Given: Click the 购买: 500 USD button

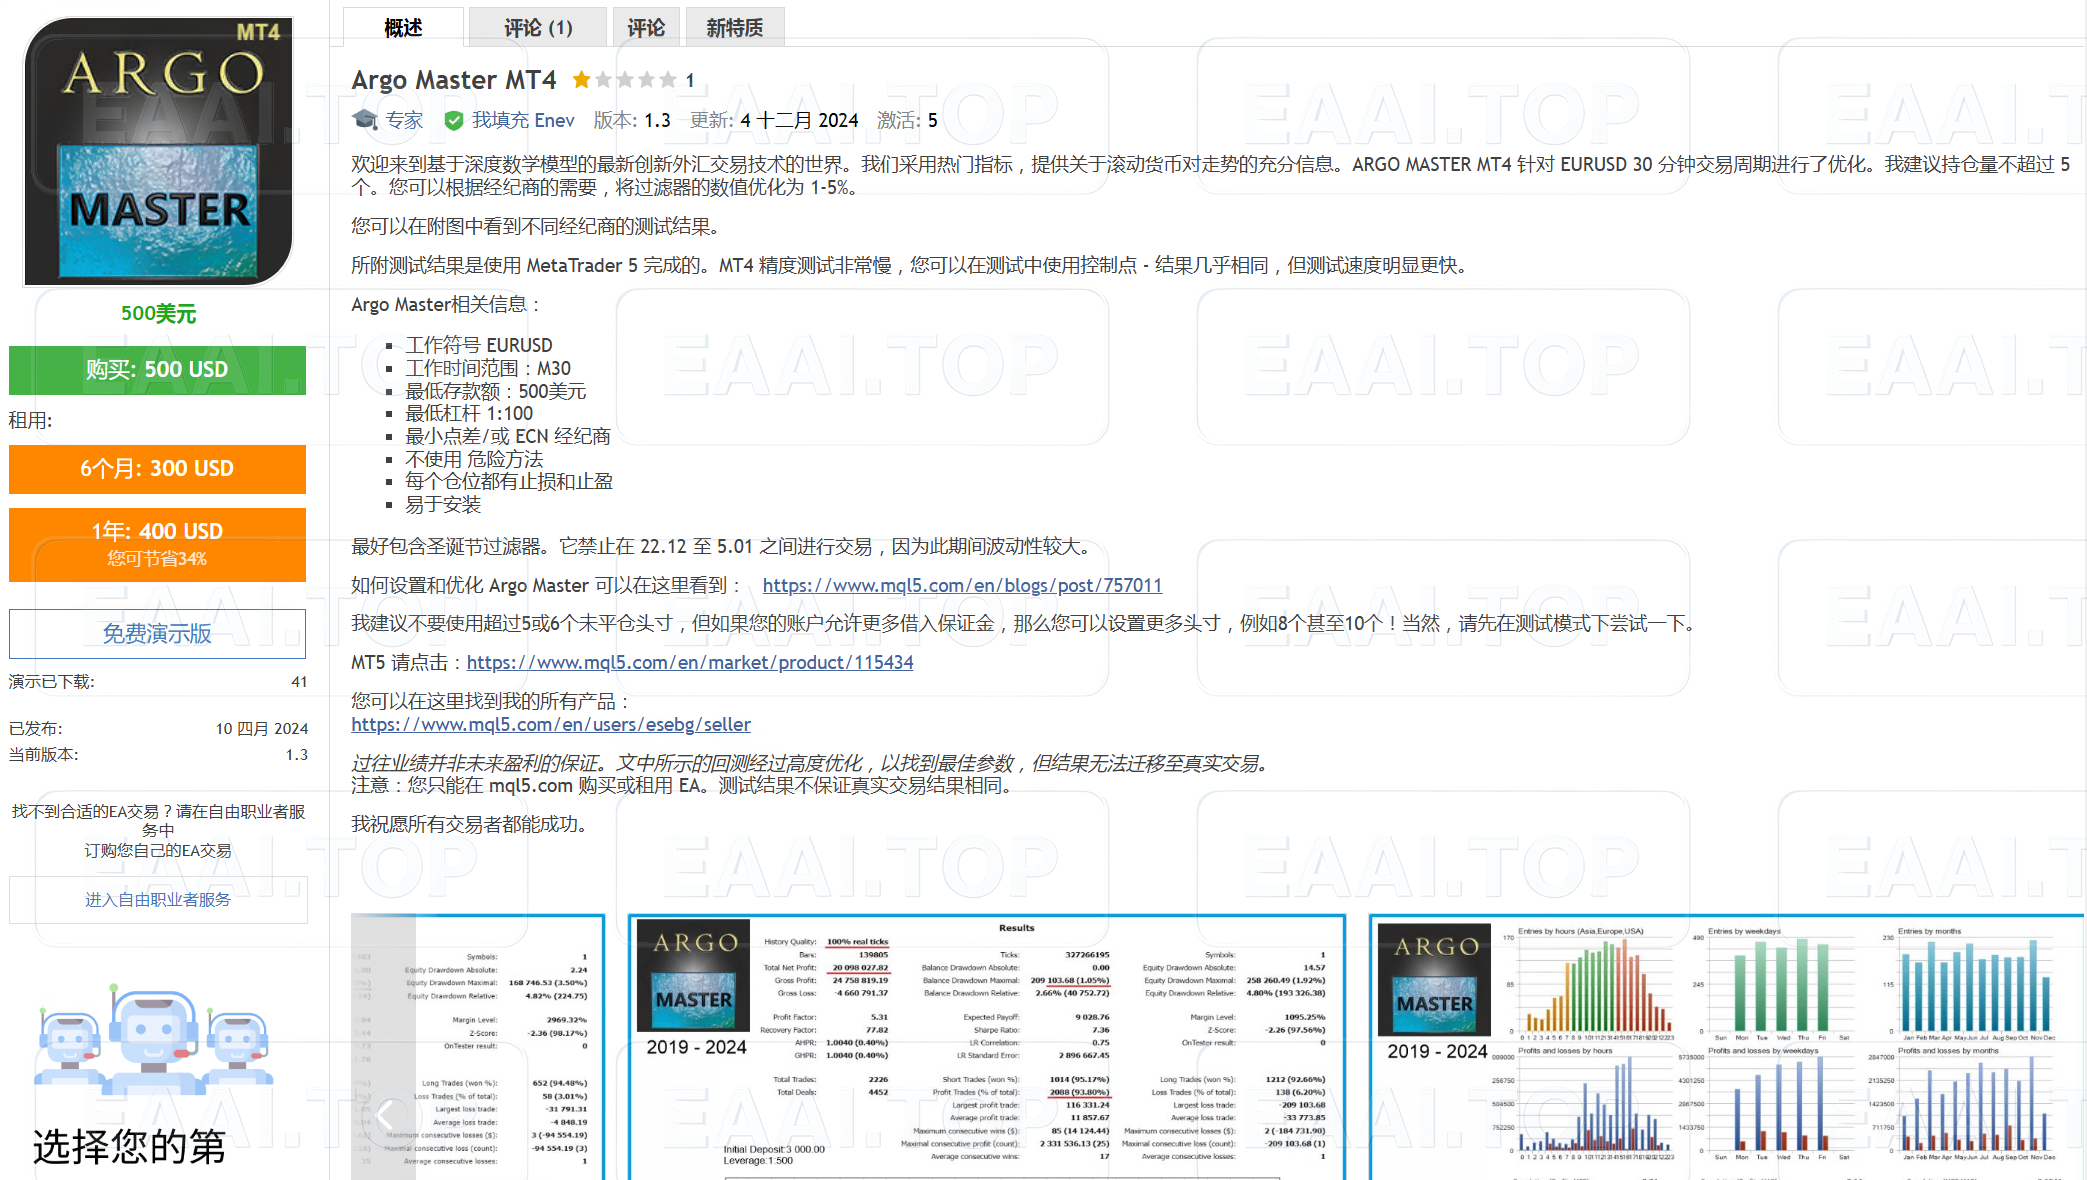Looking at the screenshot, I should 156,369.
